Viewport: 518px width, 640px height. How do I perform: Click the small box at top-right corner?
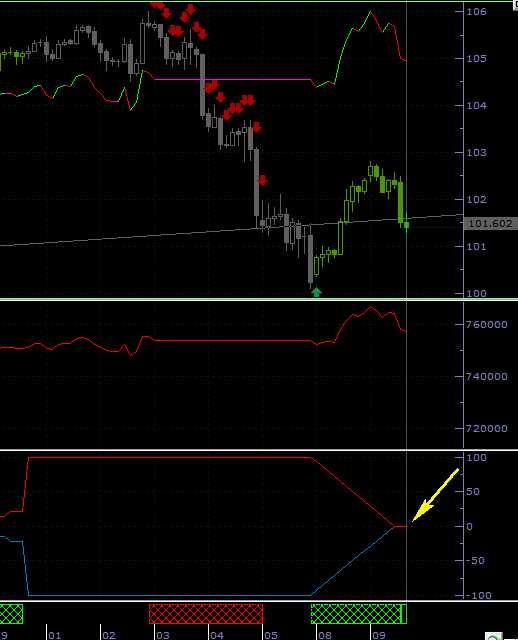pyautogui.click(x=516, y=3)
